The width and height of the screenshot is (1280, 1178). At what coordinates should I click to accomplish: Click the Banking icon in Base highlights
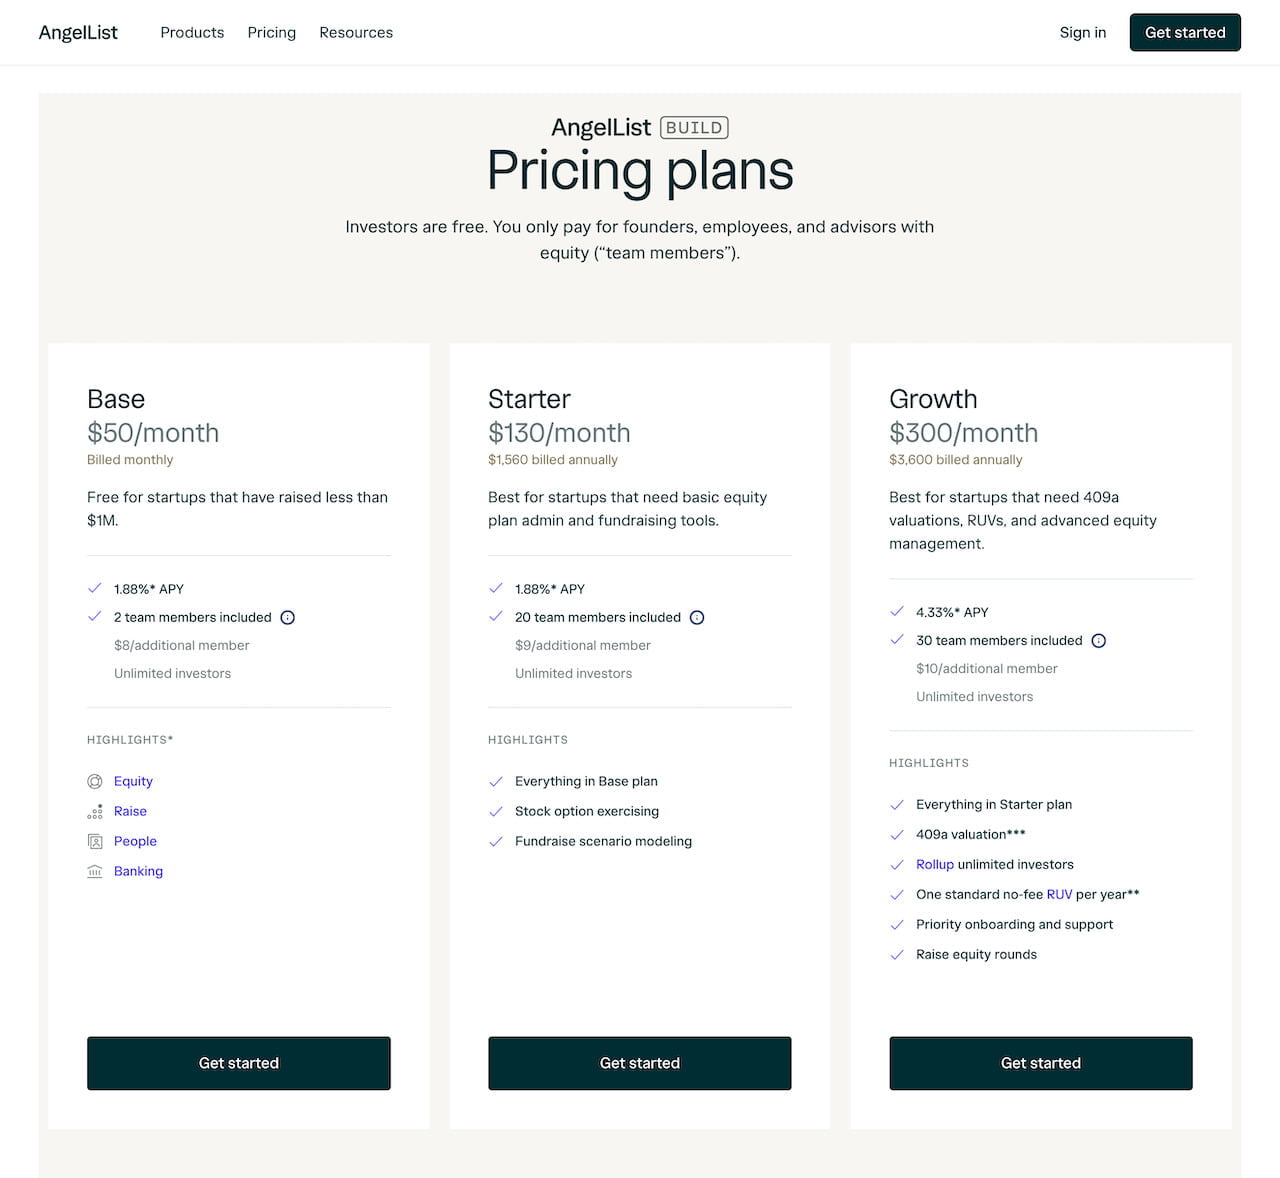[x=95, y=872]
